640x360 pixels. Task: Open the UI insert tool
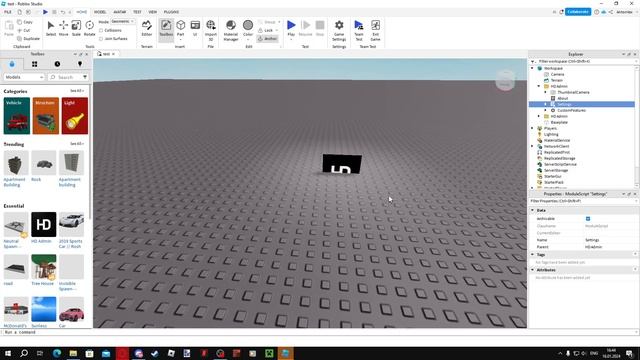tap(195, 28)
